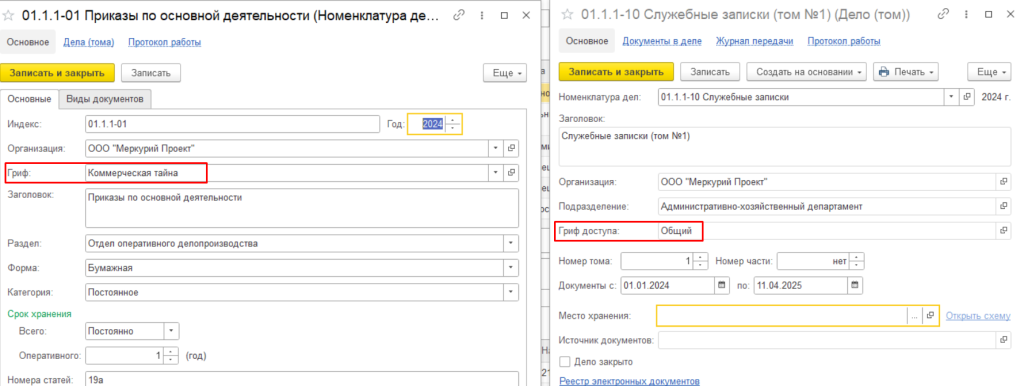Adjust the Оперативного срок spinner arrows
The image size is (1024, 386).
click(x=170, y=356)
